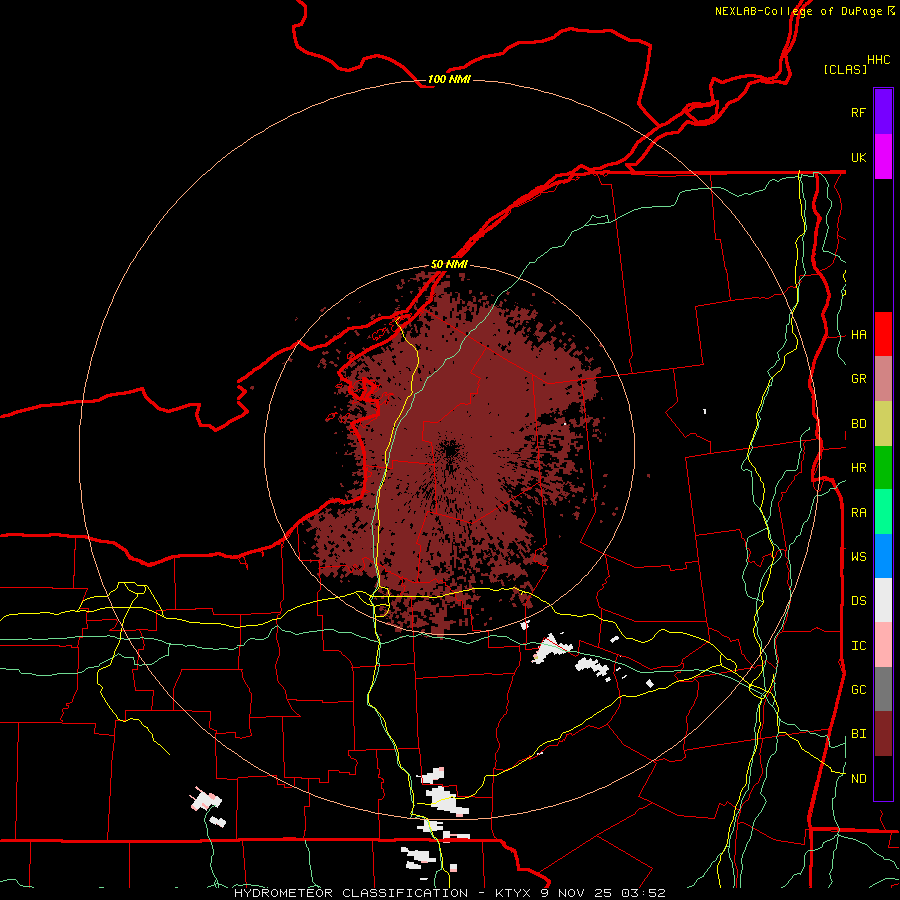Click the DS white legend color swatch

pos(883,600)
